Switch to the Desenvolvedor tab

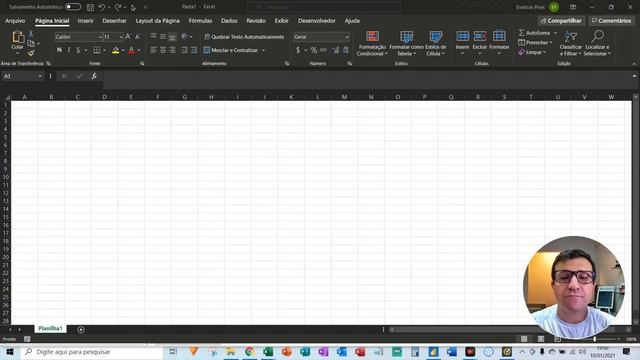click(x=317, y=21)
